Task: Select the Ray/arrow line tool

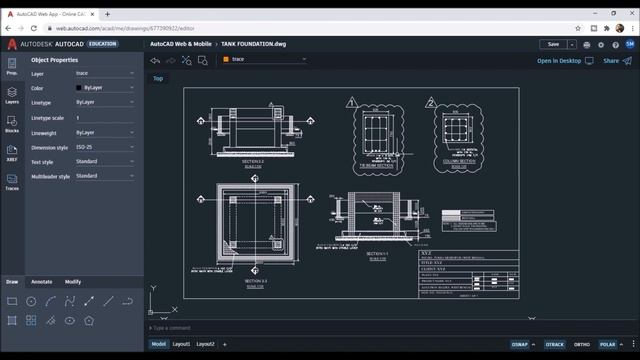Action: point(89,302)
